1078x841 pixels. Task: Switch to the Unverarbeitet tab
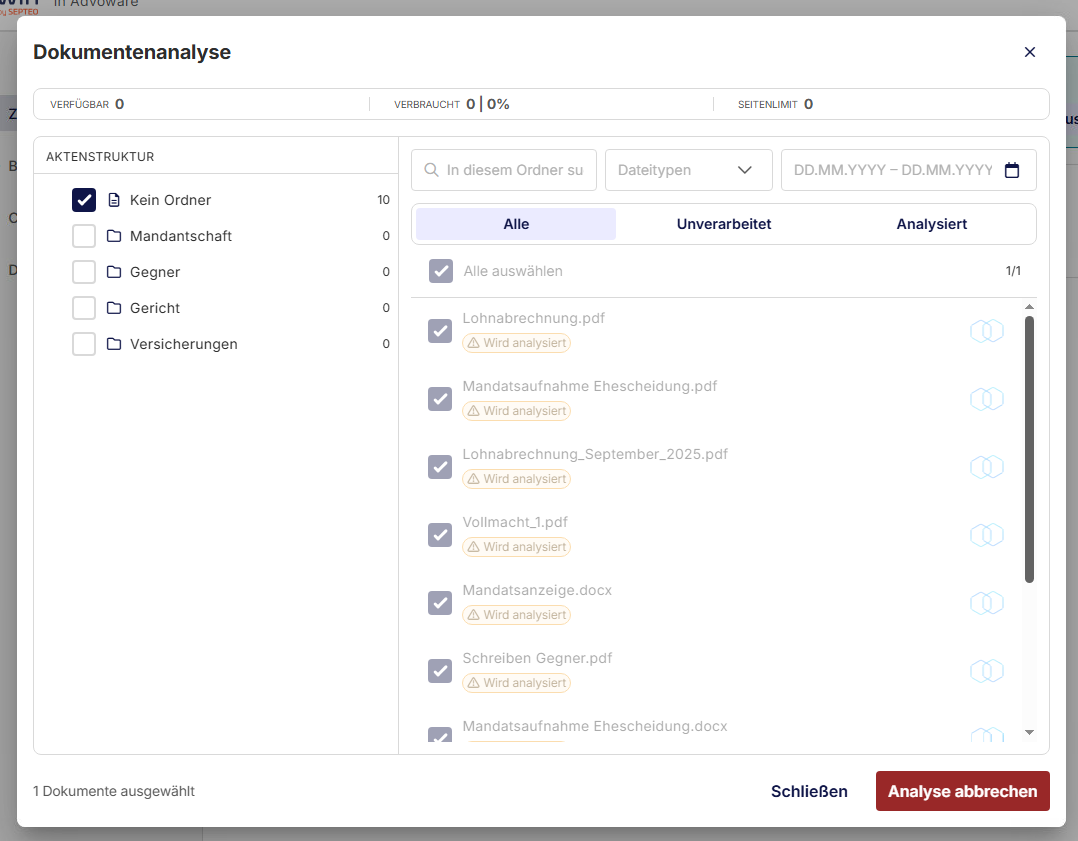(724, 224)
